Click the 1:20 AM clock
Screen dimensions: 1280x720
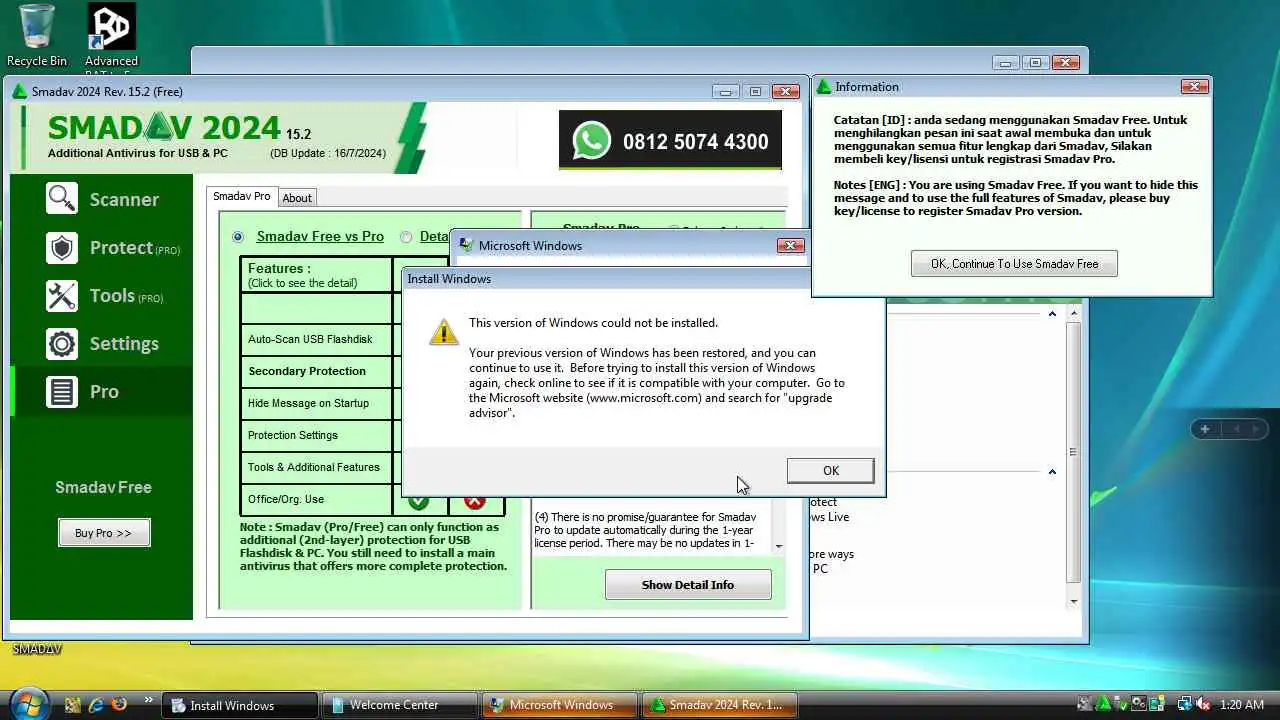pyautogui.click(x=1242, y=705)
